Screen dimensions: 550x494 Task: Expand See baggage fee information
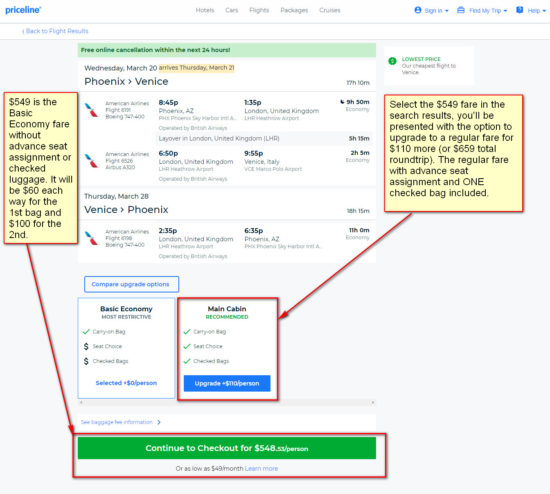(121, 422)
